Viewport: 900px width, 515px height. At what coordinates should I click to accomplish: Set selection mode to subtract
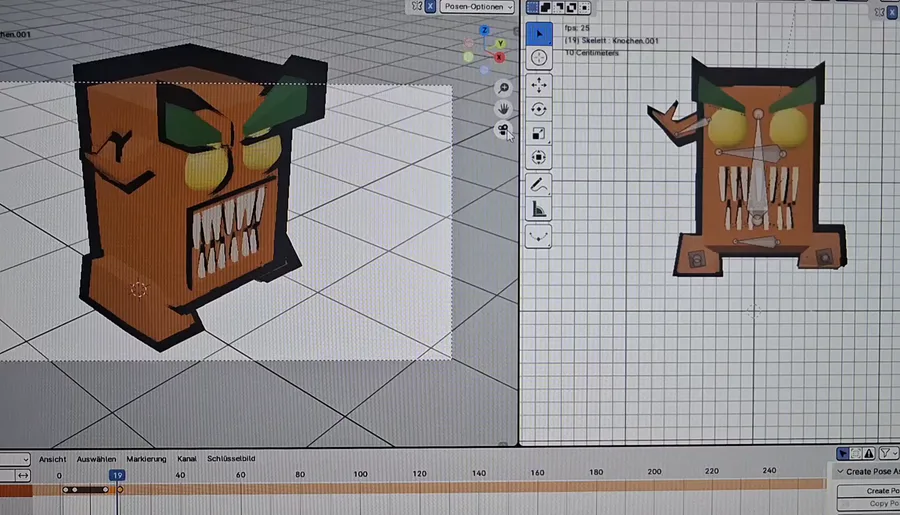[x=558, y=7]
